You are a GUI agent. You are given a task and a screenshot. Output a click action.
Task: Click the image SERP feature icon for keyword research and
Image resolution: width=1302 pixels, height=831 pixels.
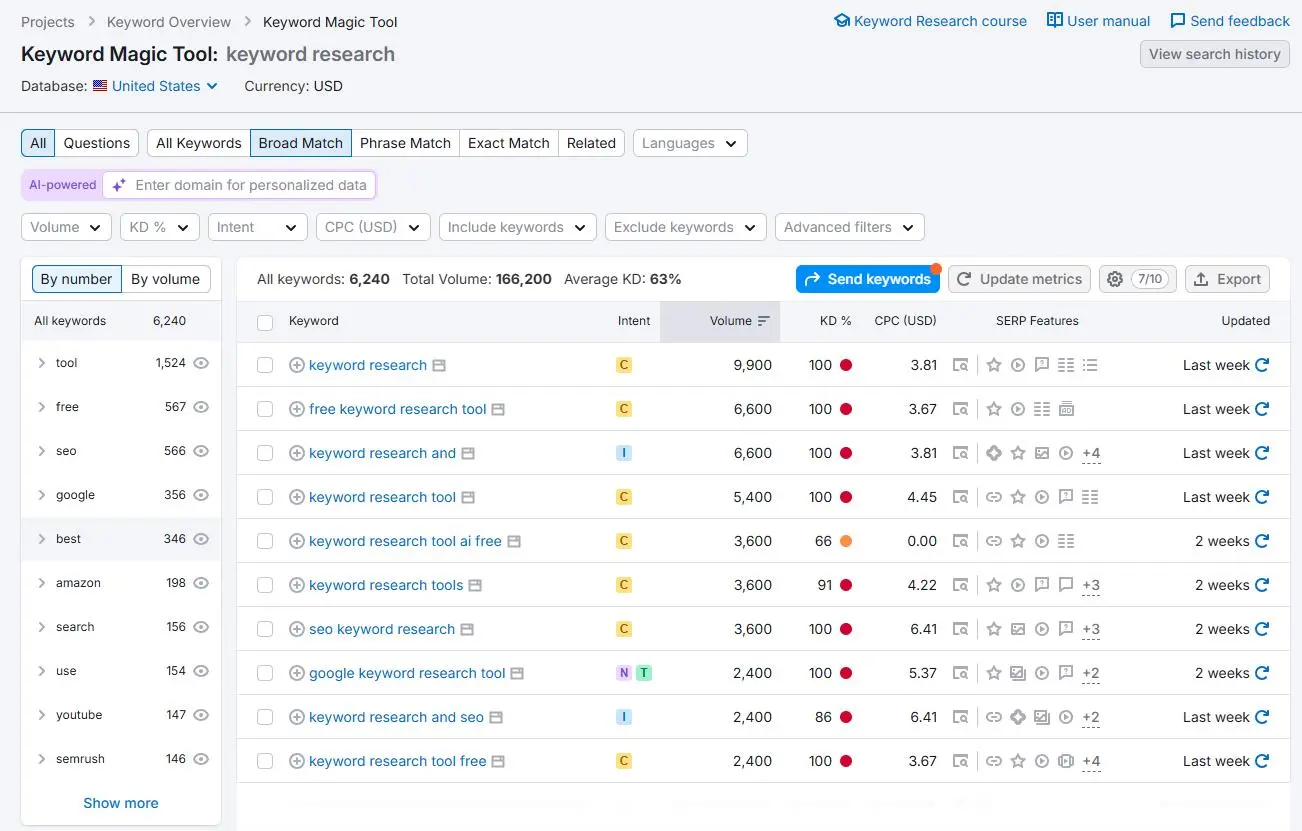[1042, 453]
